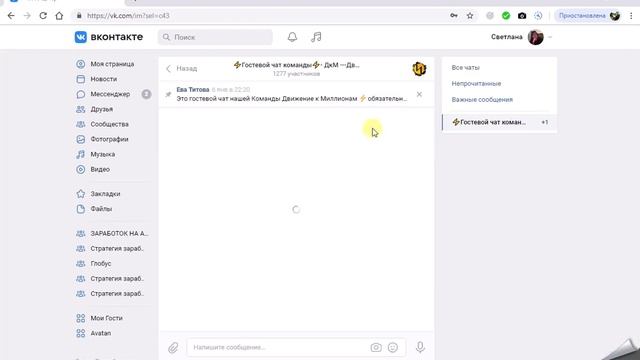The height and width of the screenshot is (360, 640).
Task: Open Закладки in the sidebar
Action: [98, 194]
